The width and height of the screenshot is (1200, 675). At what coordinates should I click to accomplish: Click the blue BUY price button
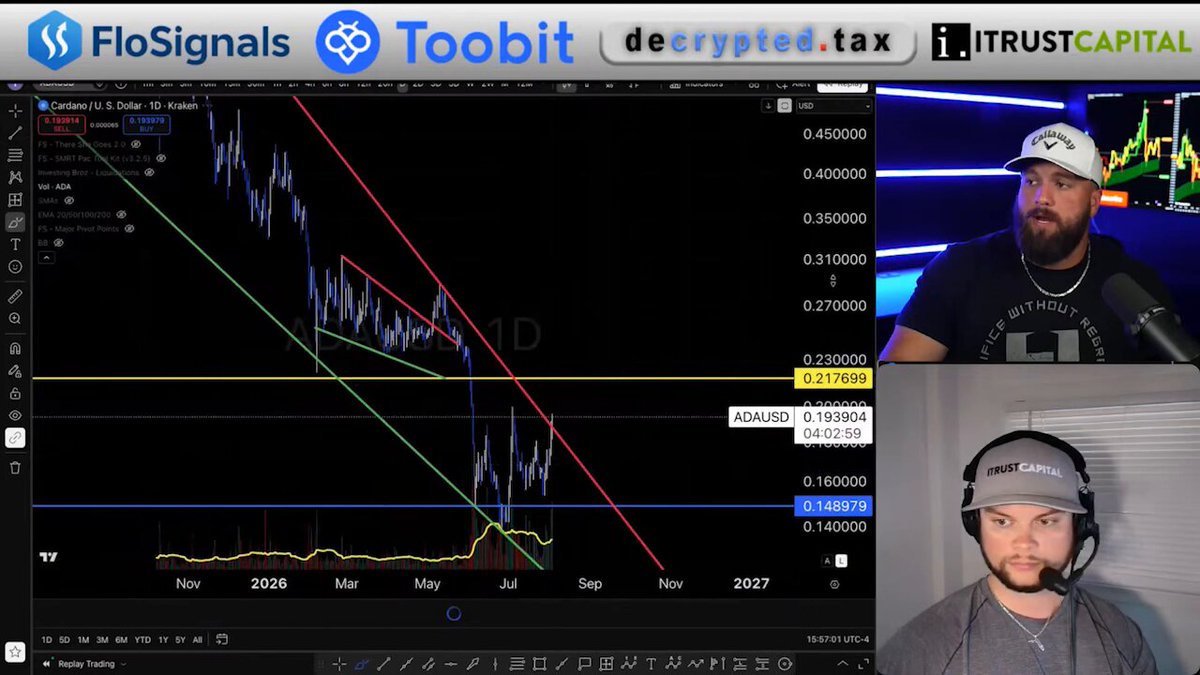pos(146,124)
